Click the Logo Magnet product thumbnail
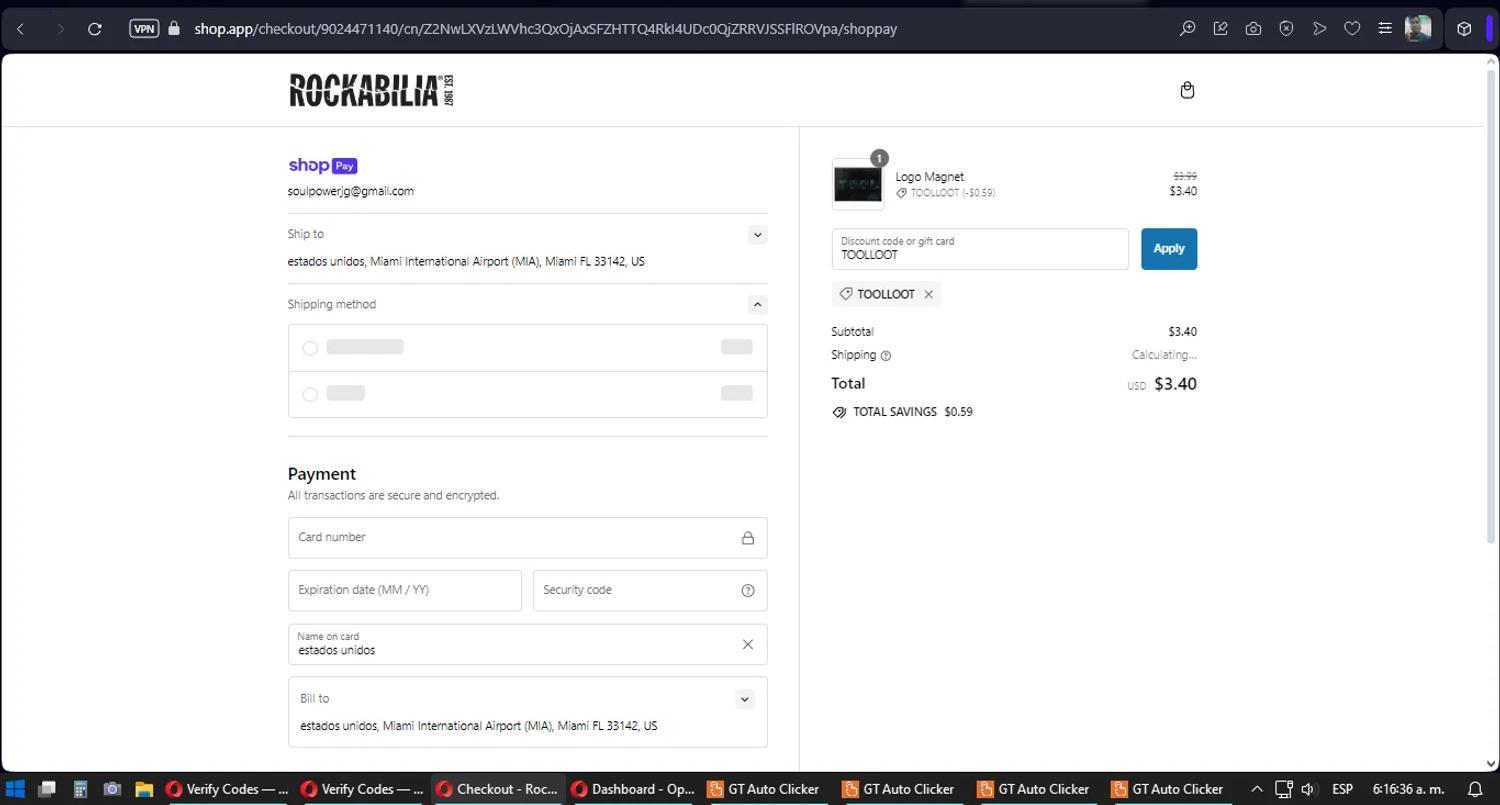Viewport: 1500px width, 805px height. click(858, 184)
